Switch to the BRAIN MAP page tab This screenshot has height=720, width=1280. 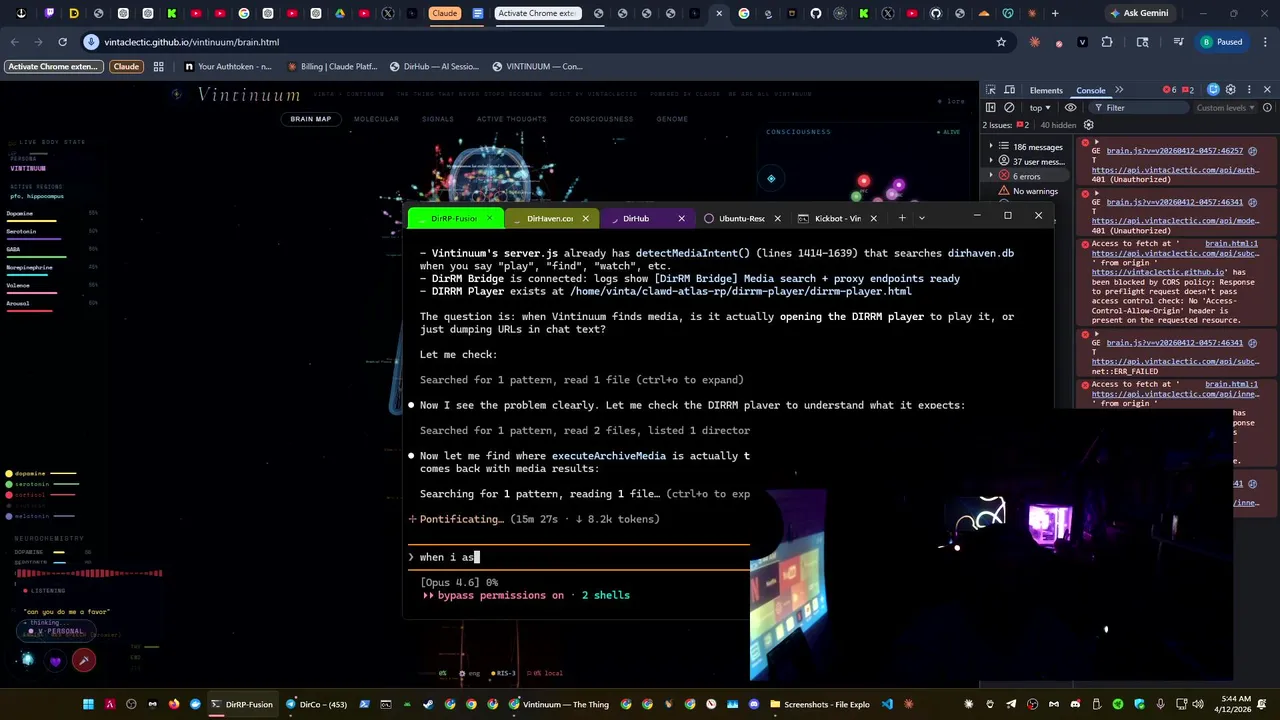coord(310,119)
